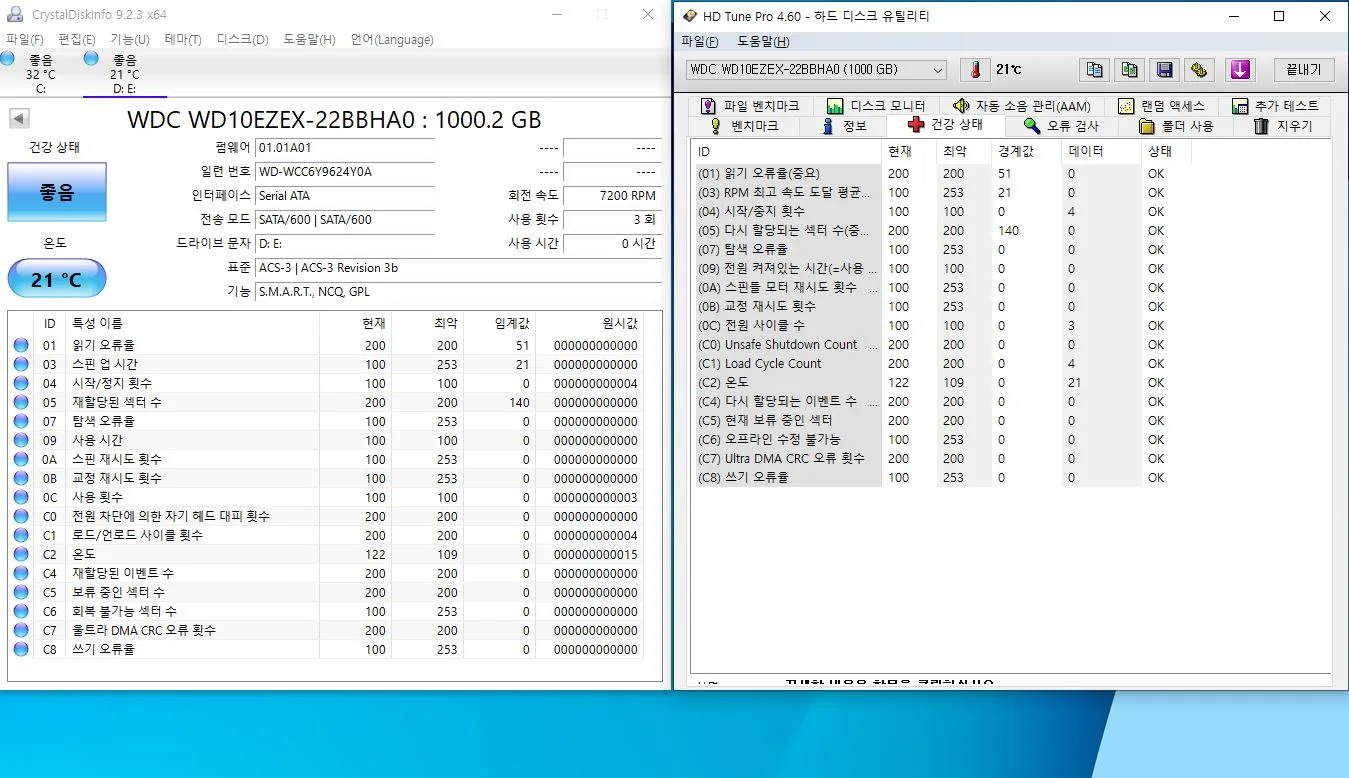Switch to 폴더 사용 tab

(1176, 126)
